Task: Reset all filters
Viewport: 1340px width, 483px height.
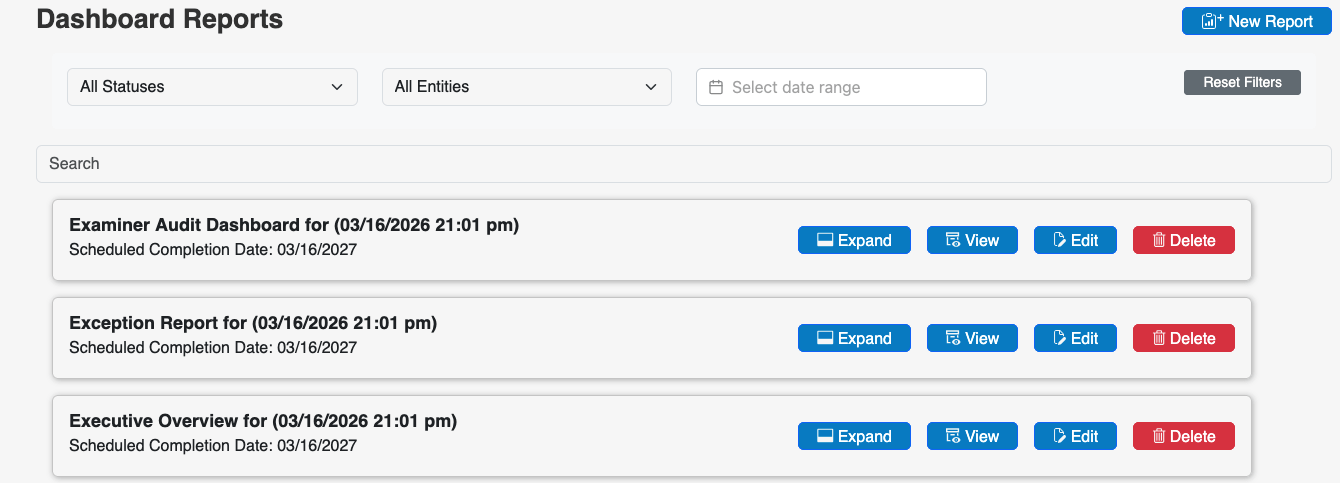Action: (1242, 82)
